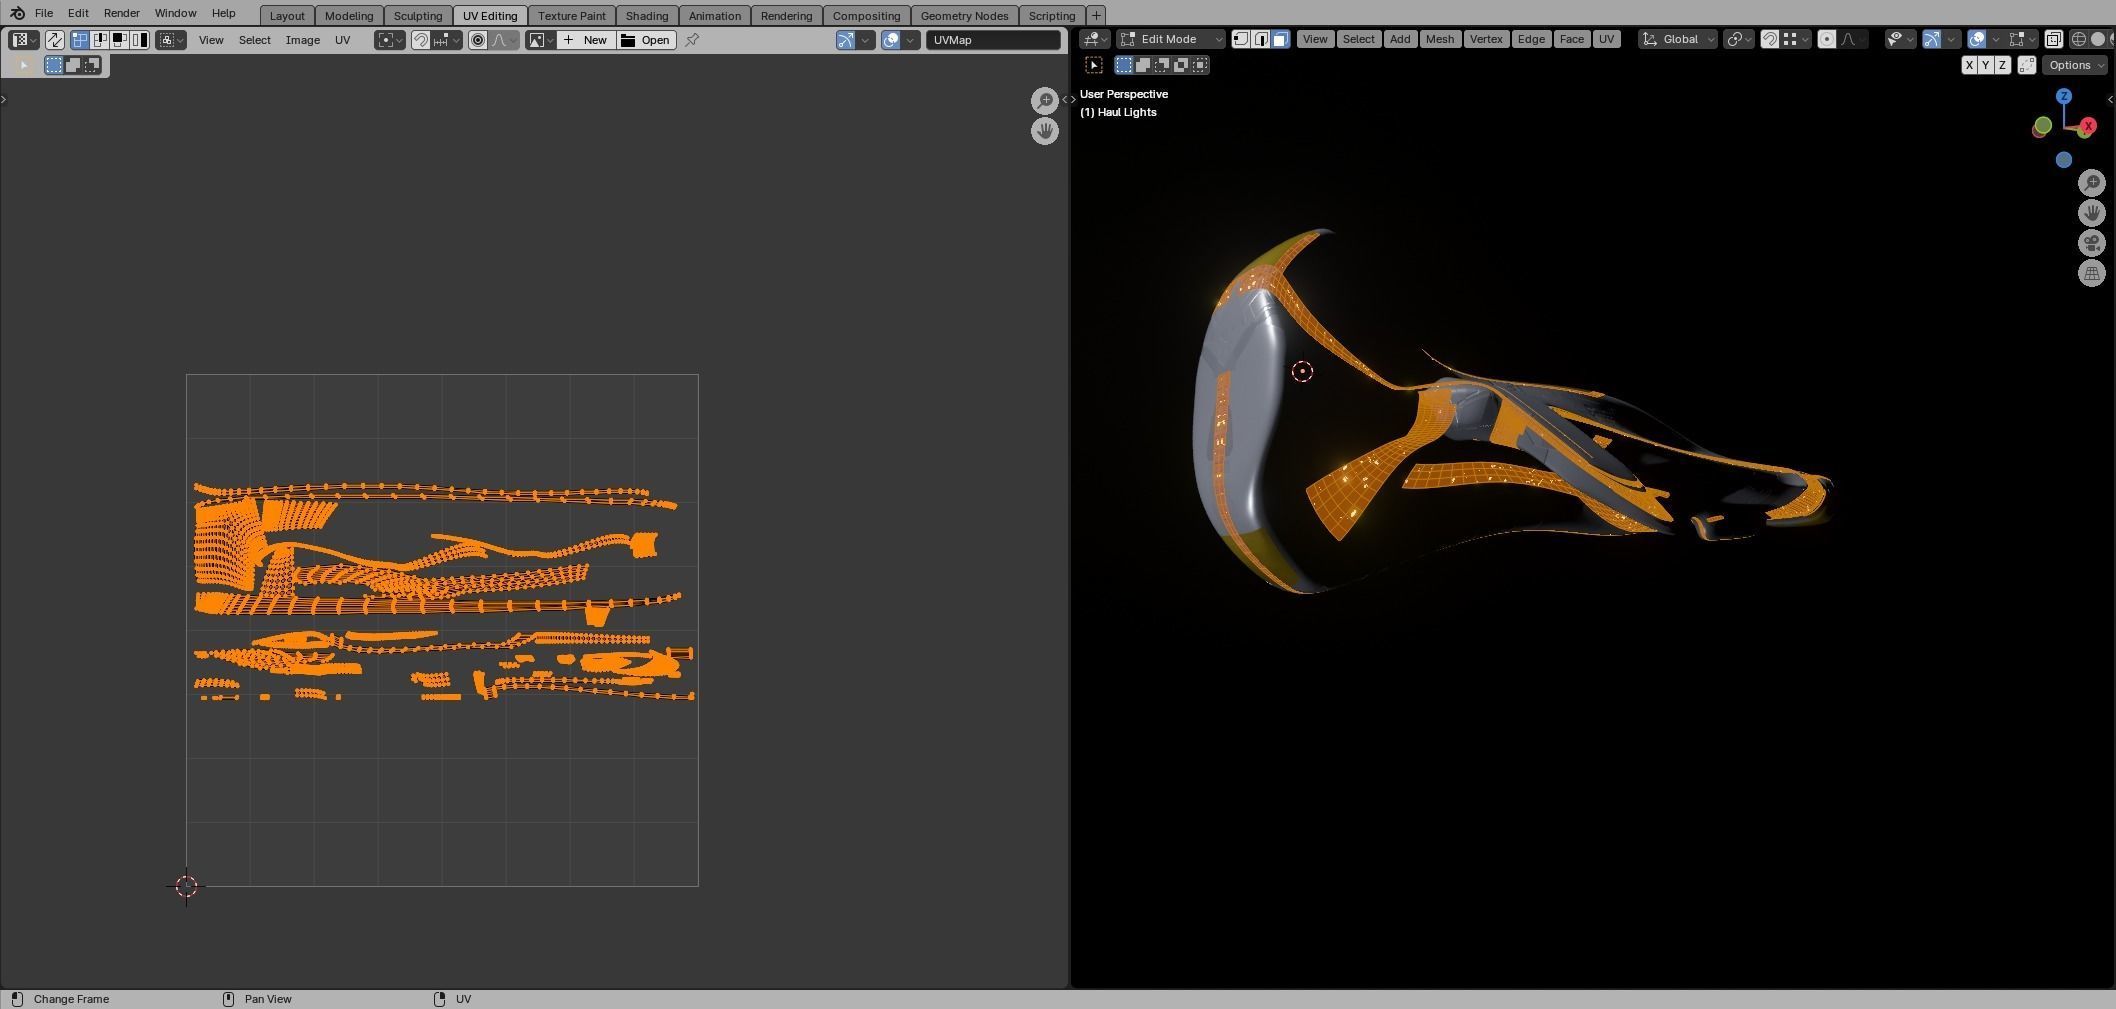Screen dimensions: 2116x1009
Task: Open the Vertex menu in 3D viewport
Action: pos(1486,39)
